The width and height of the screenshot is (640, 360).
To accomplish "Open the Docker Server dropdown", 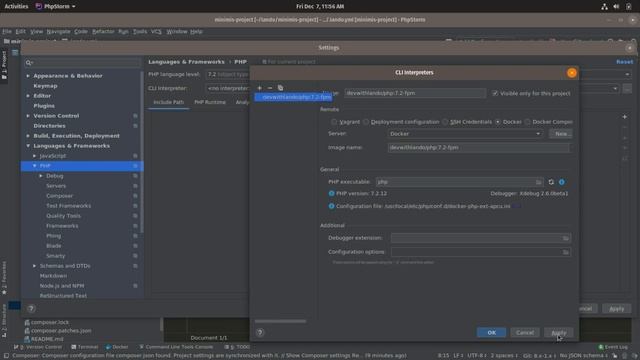I will 465,134.
